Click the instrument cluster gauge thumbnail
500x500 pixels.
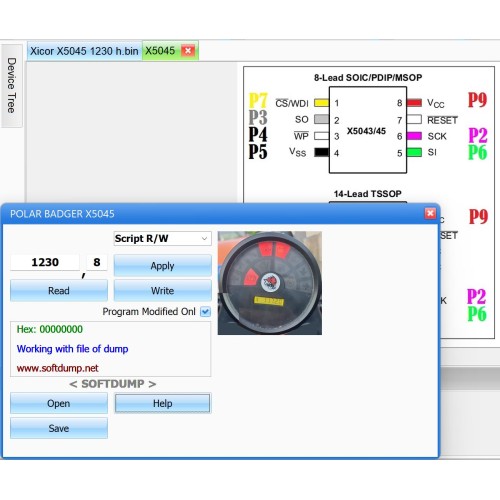tap(270, 283)
